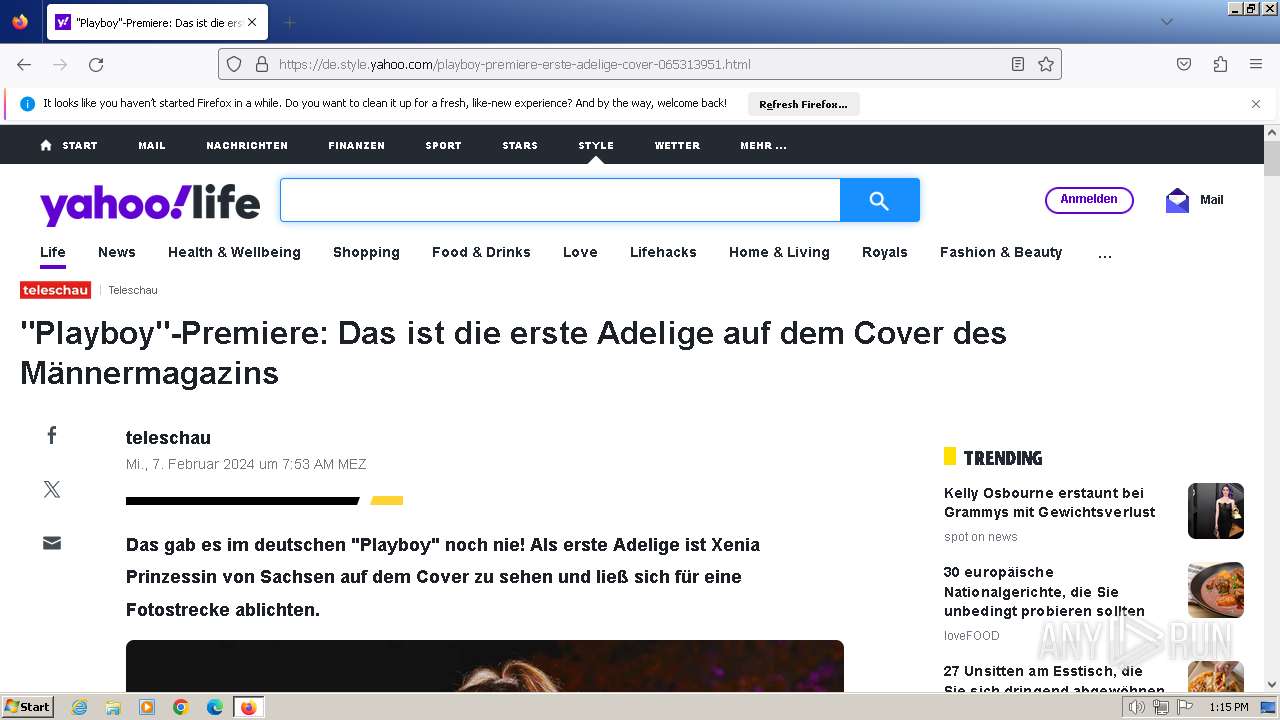This screenshot has width=1280, height=720.
Task: Launch Internet Explorer from taskbar
Action: pos(80,707)
